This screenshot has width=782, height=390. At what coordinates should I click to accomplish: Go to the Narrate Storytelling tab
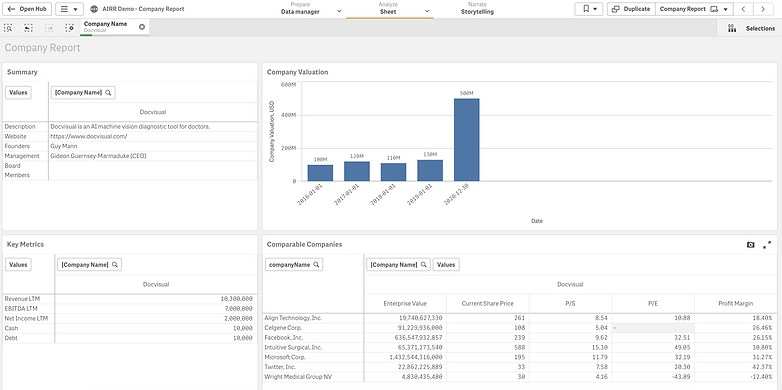[477, 8]
